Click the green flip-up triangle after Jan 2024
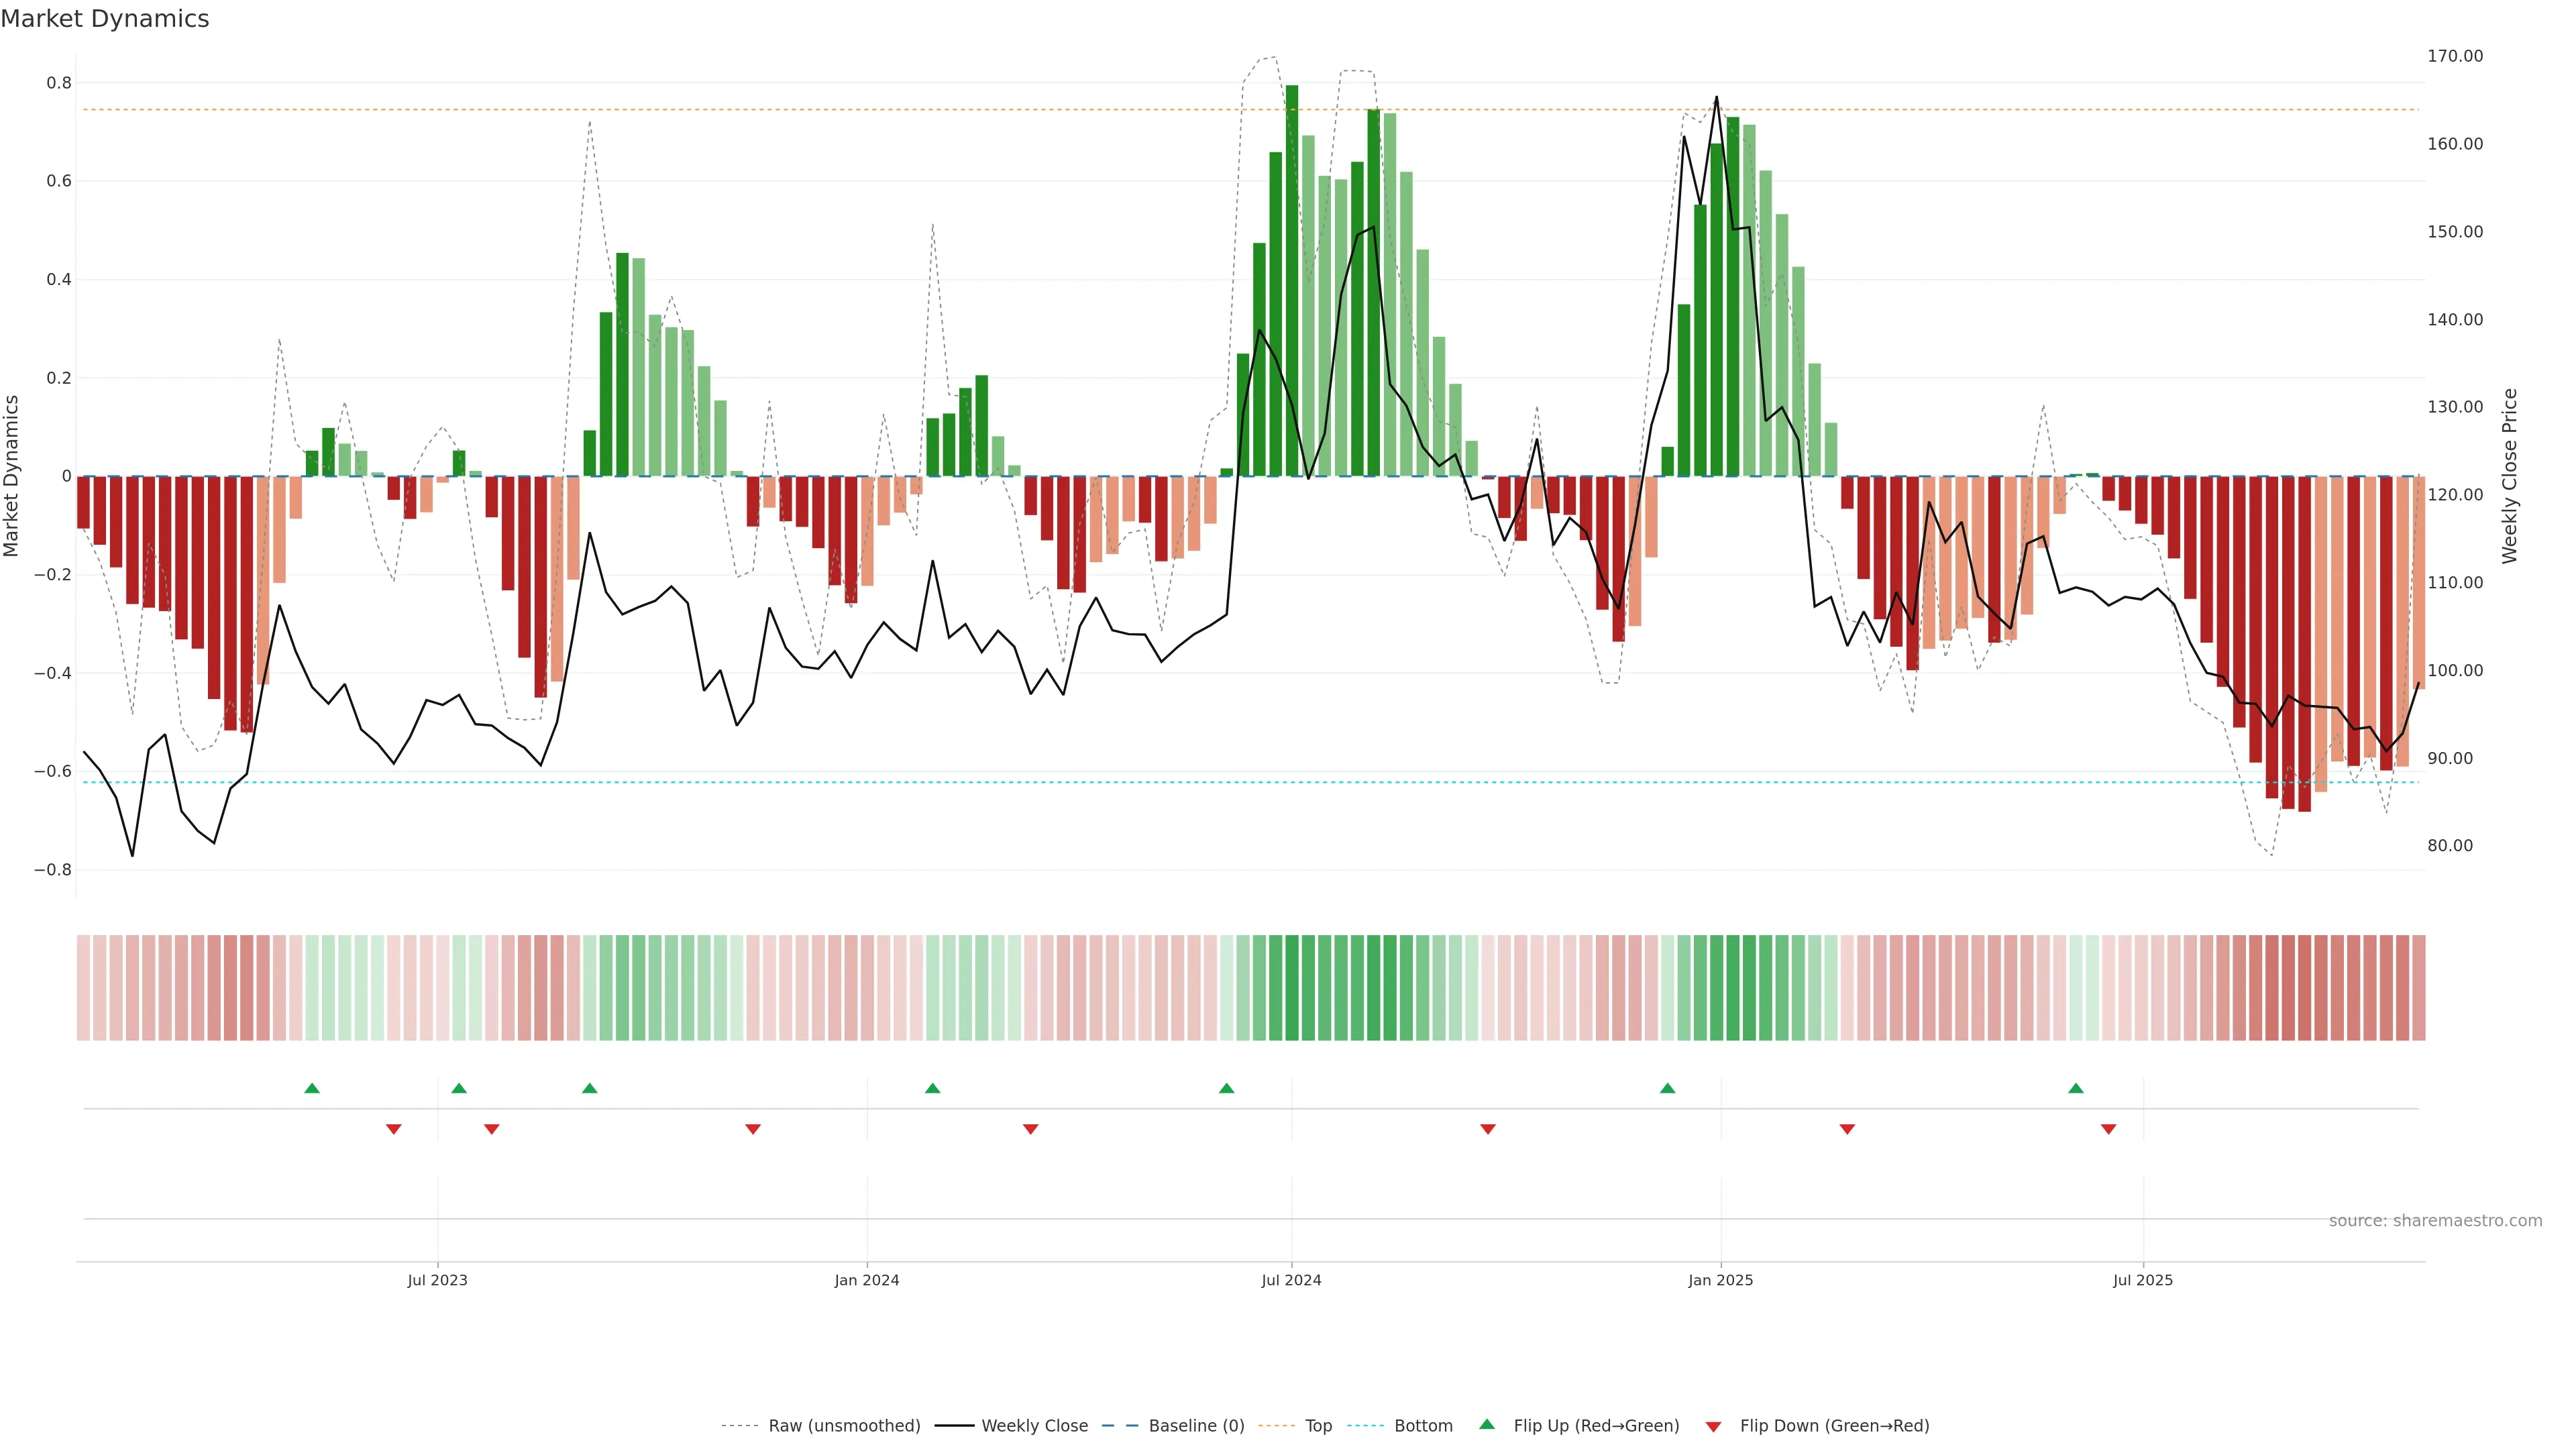This screenshot has width=2576, height=1449. pyautogui.click(x=933, y=1088)
